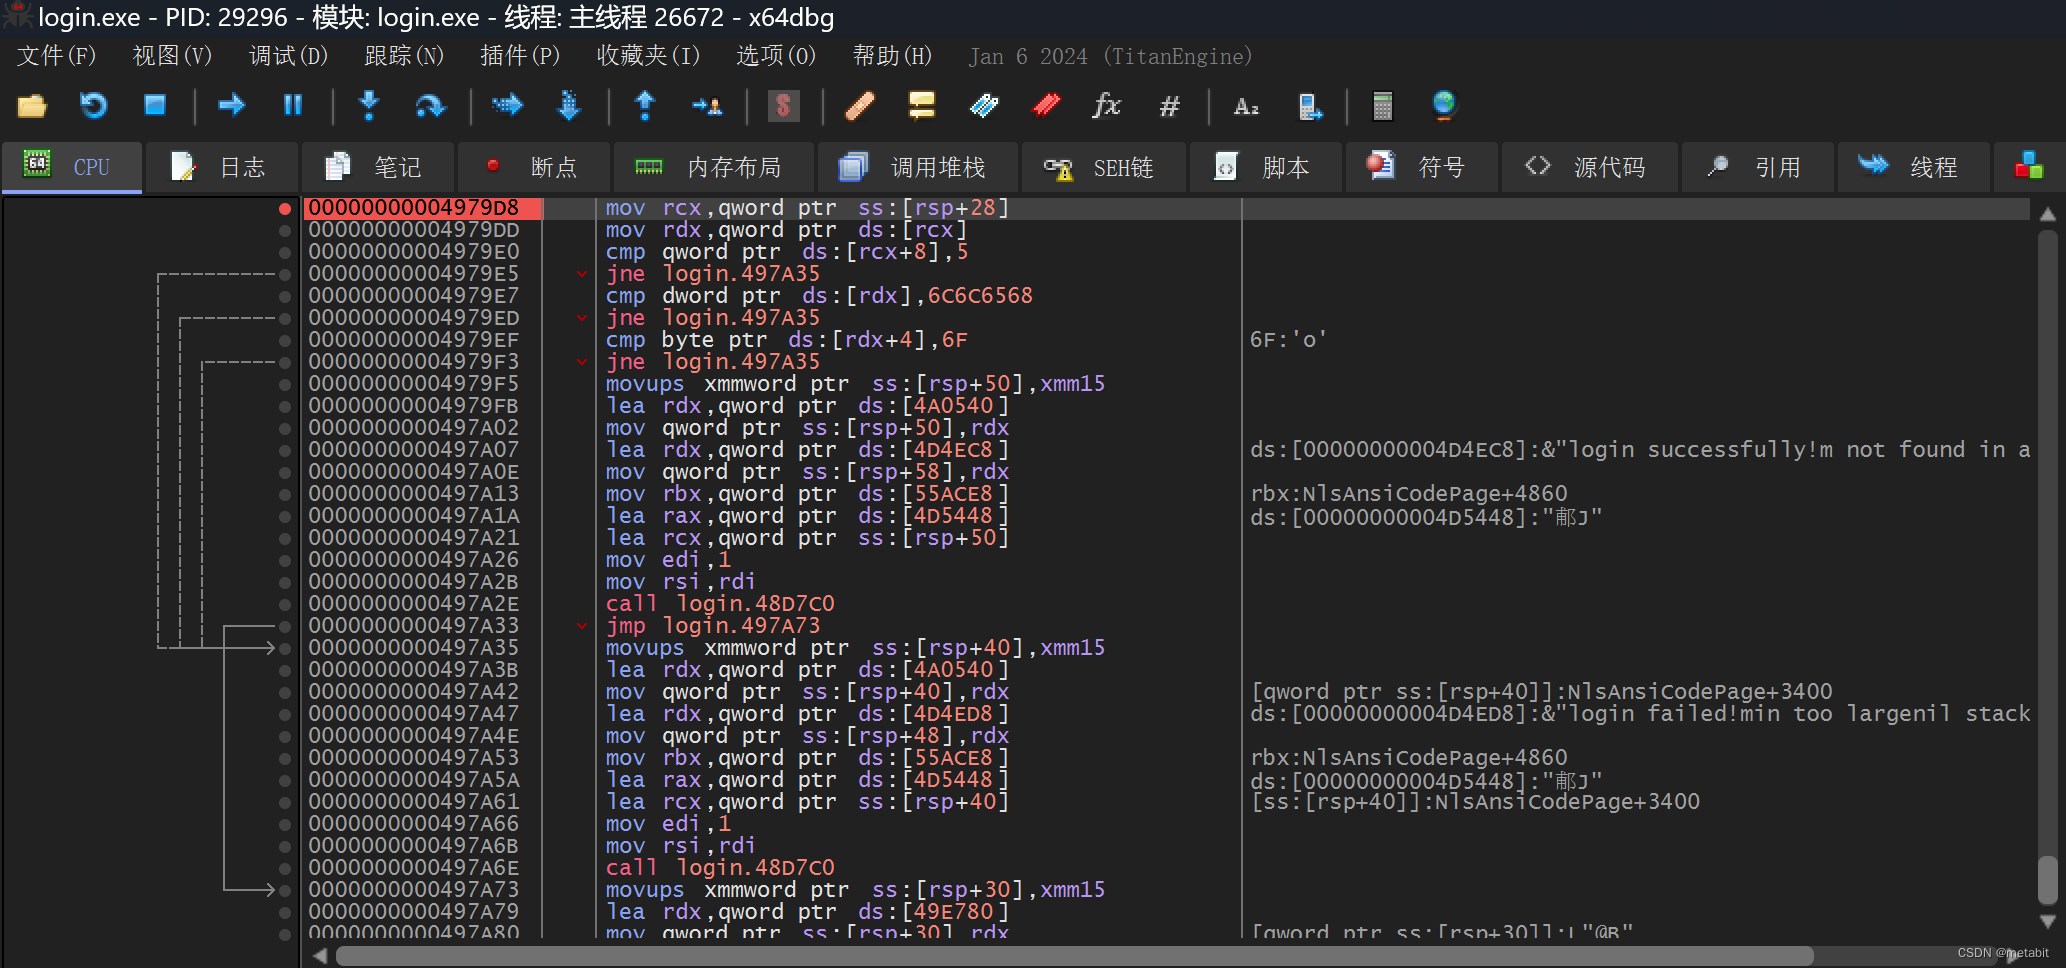The height and width of the screenshot is (968, 2066).
Task: Open Scylla plugin icon with red S
Action: [x=783, y=105]
